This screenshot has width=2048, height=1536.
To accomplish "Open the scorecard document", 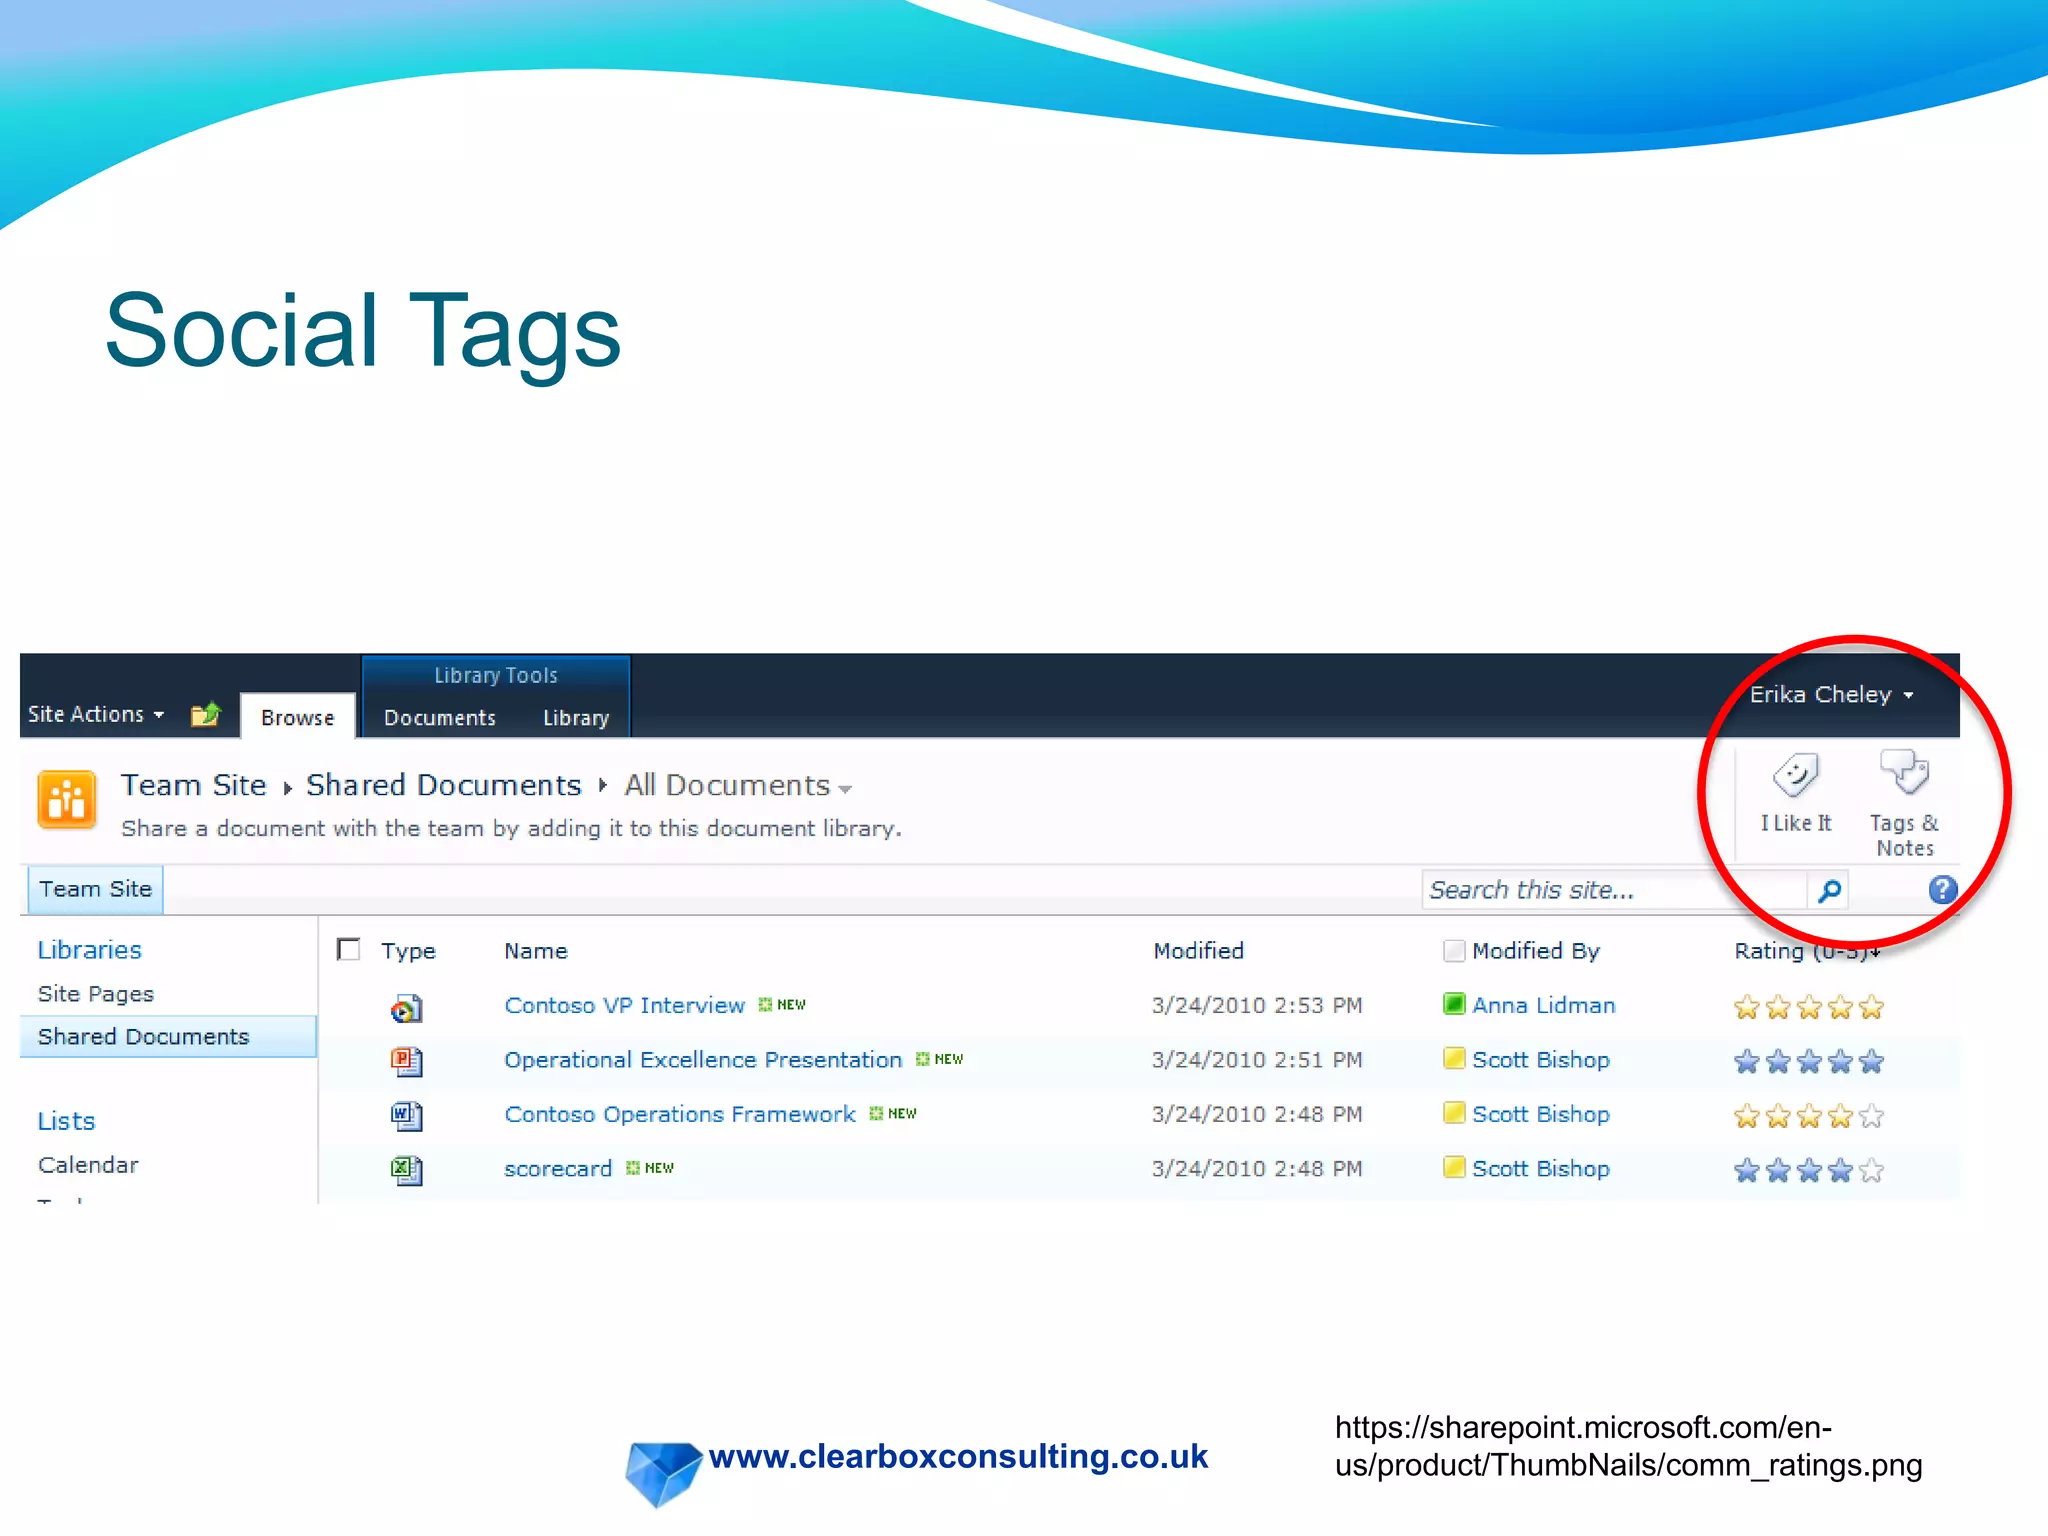I will click(x=558, y=1169).
